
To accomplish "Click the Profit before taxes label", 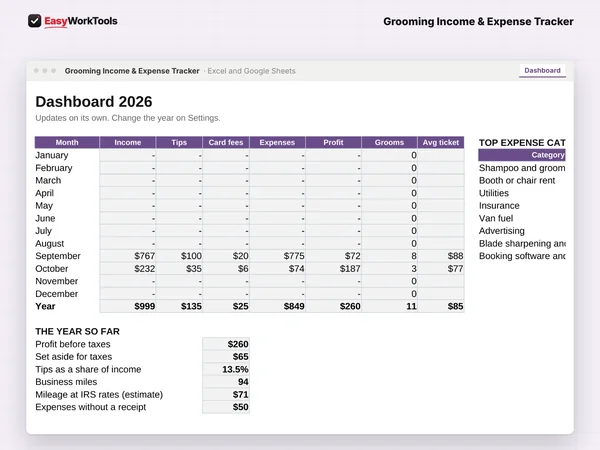I will tap(73, 344).
